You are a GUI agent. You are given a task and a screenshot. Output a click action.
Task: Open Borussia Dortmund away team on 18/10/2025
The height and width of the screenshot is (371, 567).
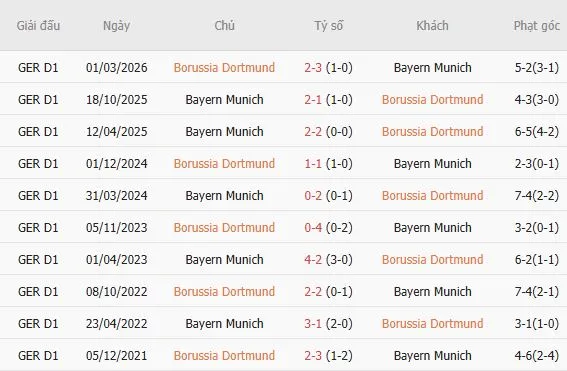pos(432,99)
